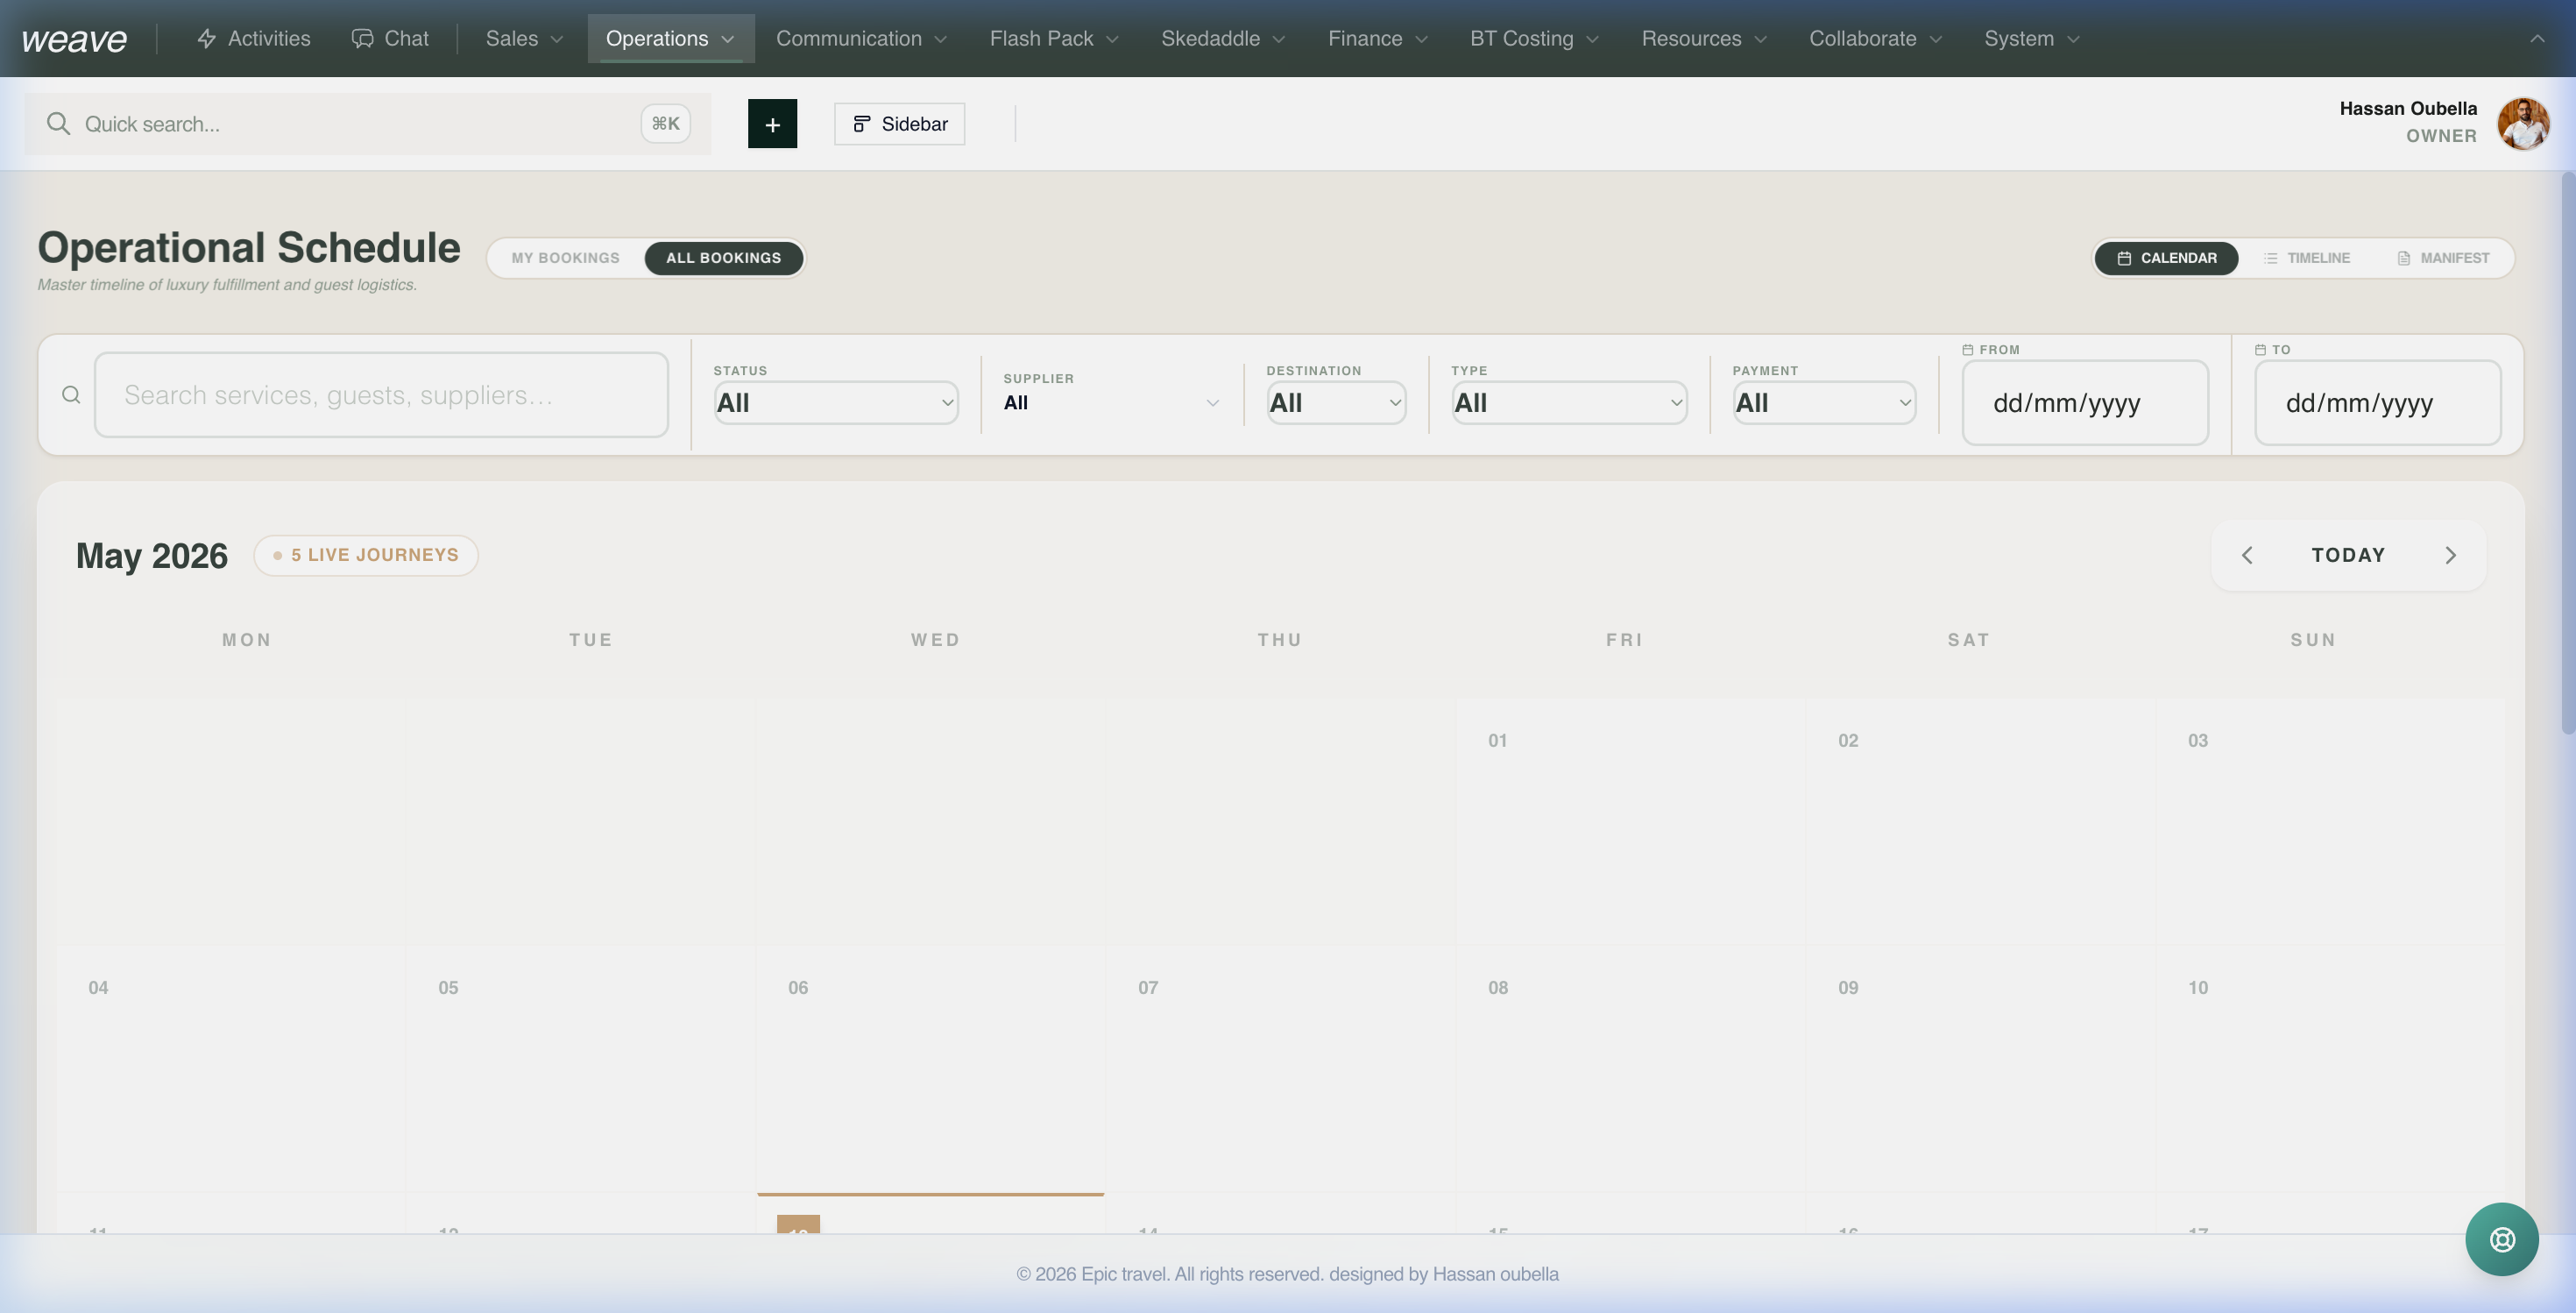The width and height of the screenshot is (2576, 1313).
Task: Collapse the top navigation with caret
Action: point(2537,39)
